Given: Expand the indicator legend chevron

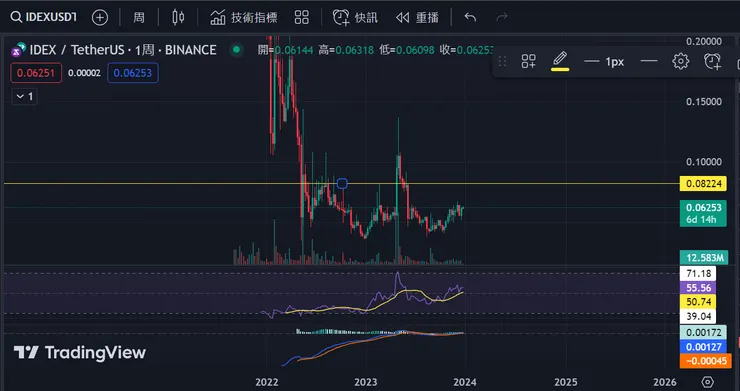Looking at the screenshot, I should point(25,96).
